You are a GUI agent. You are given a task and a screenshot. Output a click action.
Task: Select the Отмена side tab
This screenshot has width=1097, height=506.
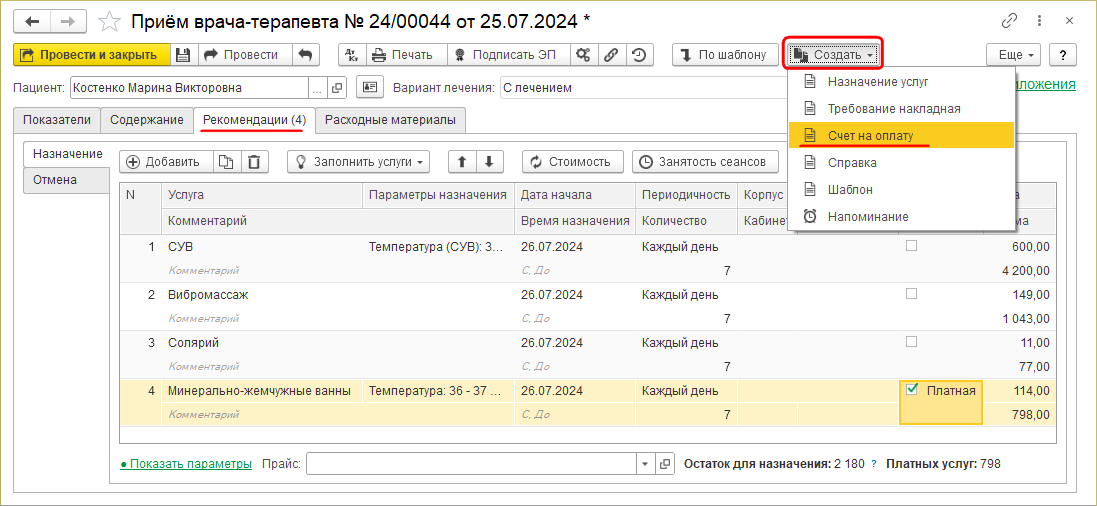coord(67,180)
